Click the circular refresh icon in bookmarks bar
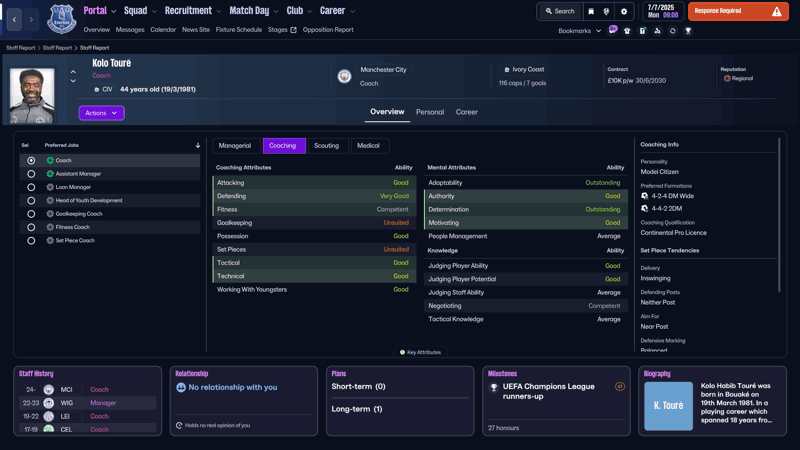The width and height of the screenshot is (800, 450). coord(672,31)
